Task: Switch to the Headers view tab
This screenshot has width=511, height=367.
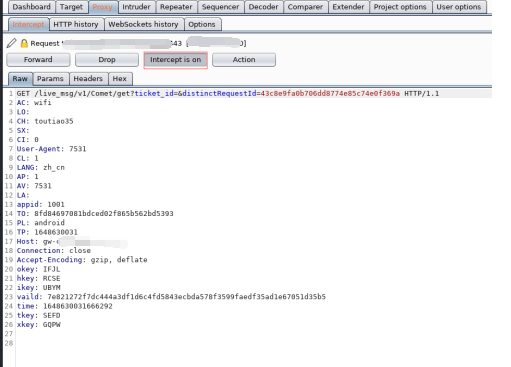Action: (88, 79)
